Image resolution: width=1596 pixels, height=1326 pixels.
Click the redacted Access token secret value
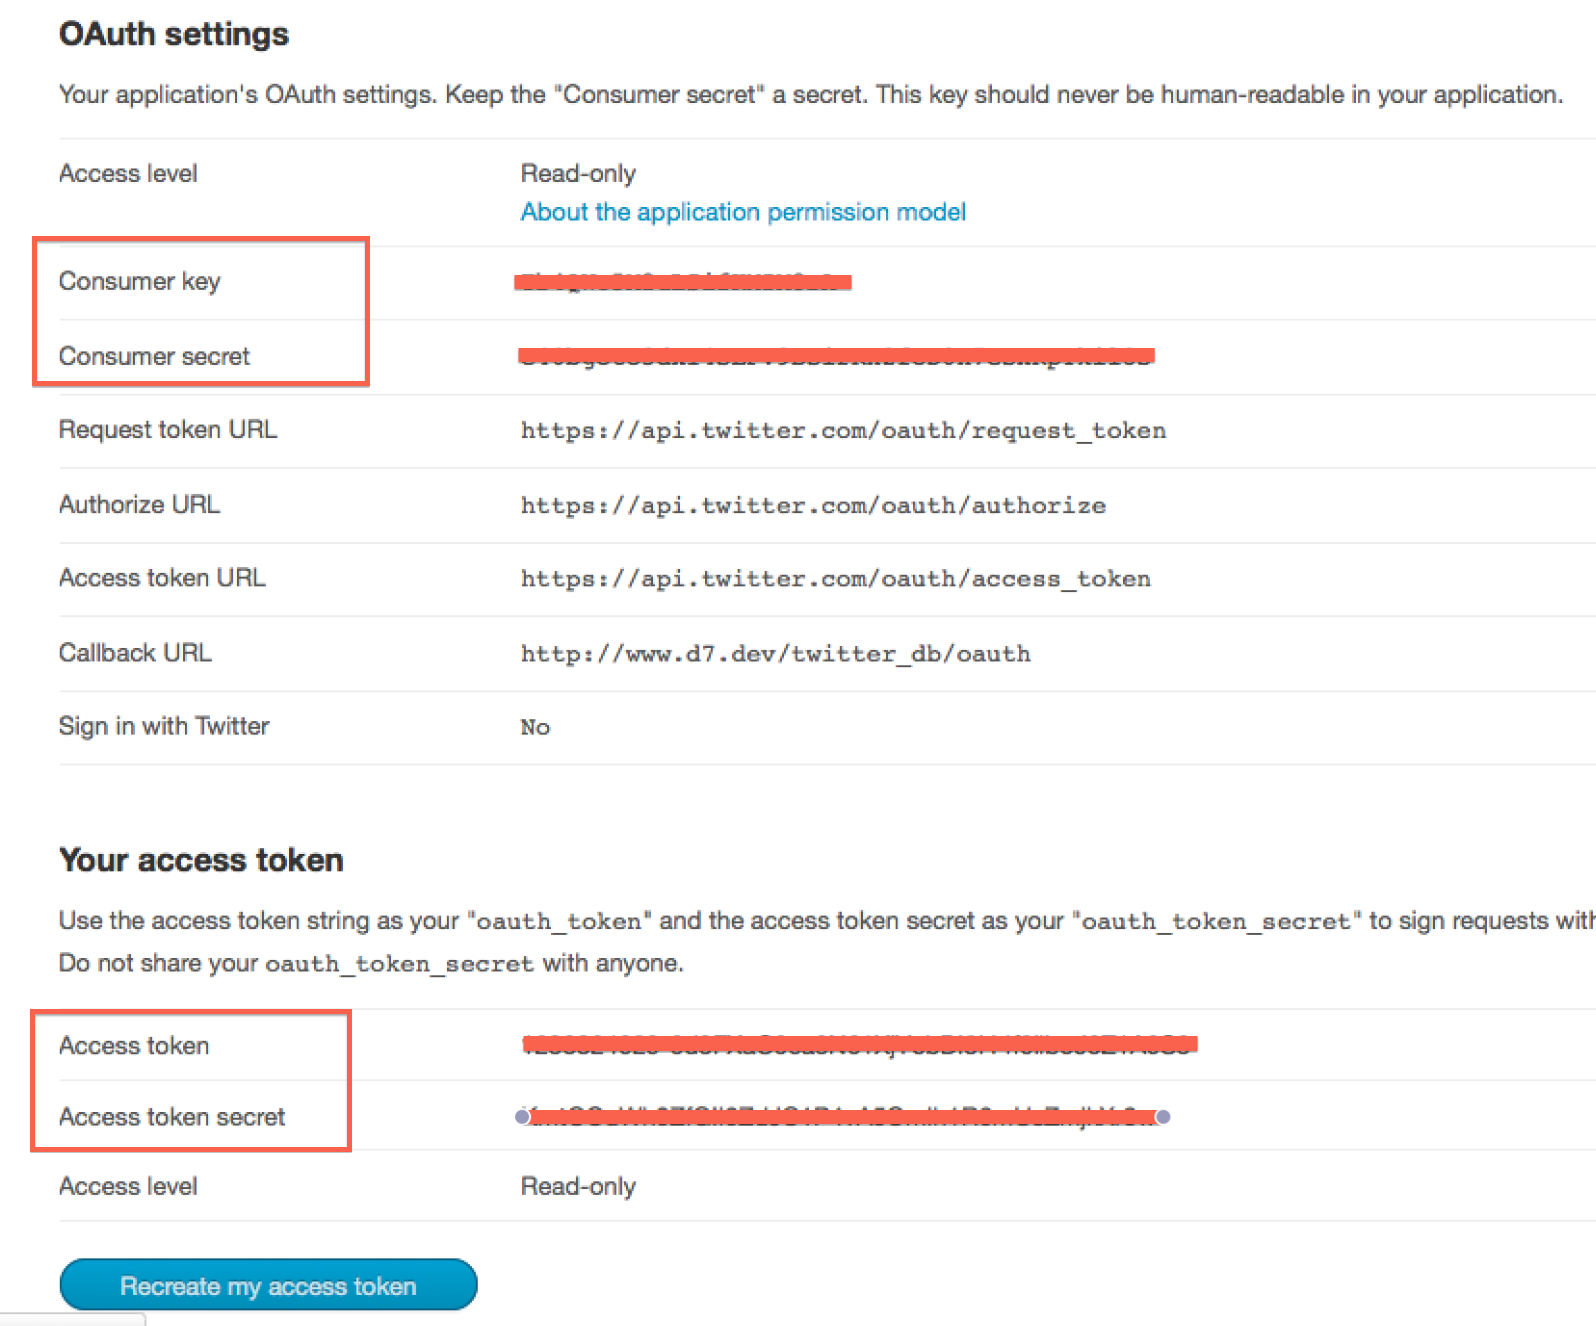(842, 1117)
